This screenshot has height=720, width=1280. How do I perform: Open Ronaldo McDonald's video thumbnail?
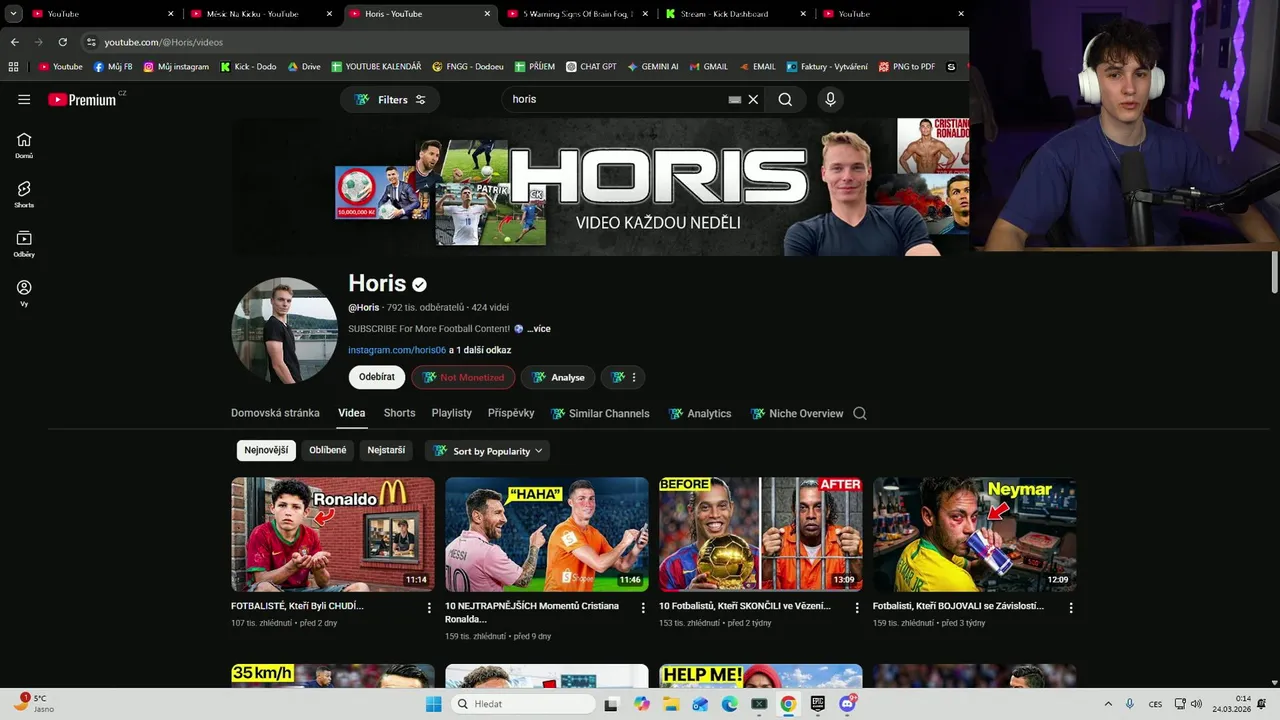(333, 534)
